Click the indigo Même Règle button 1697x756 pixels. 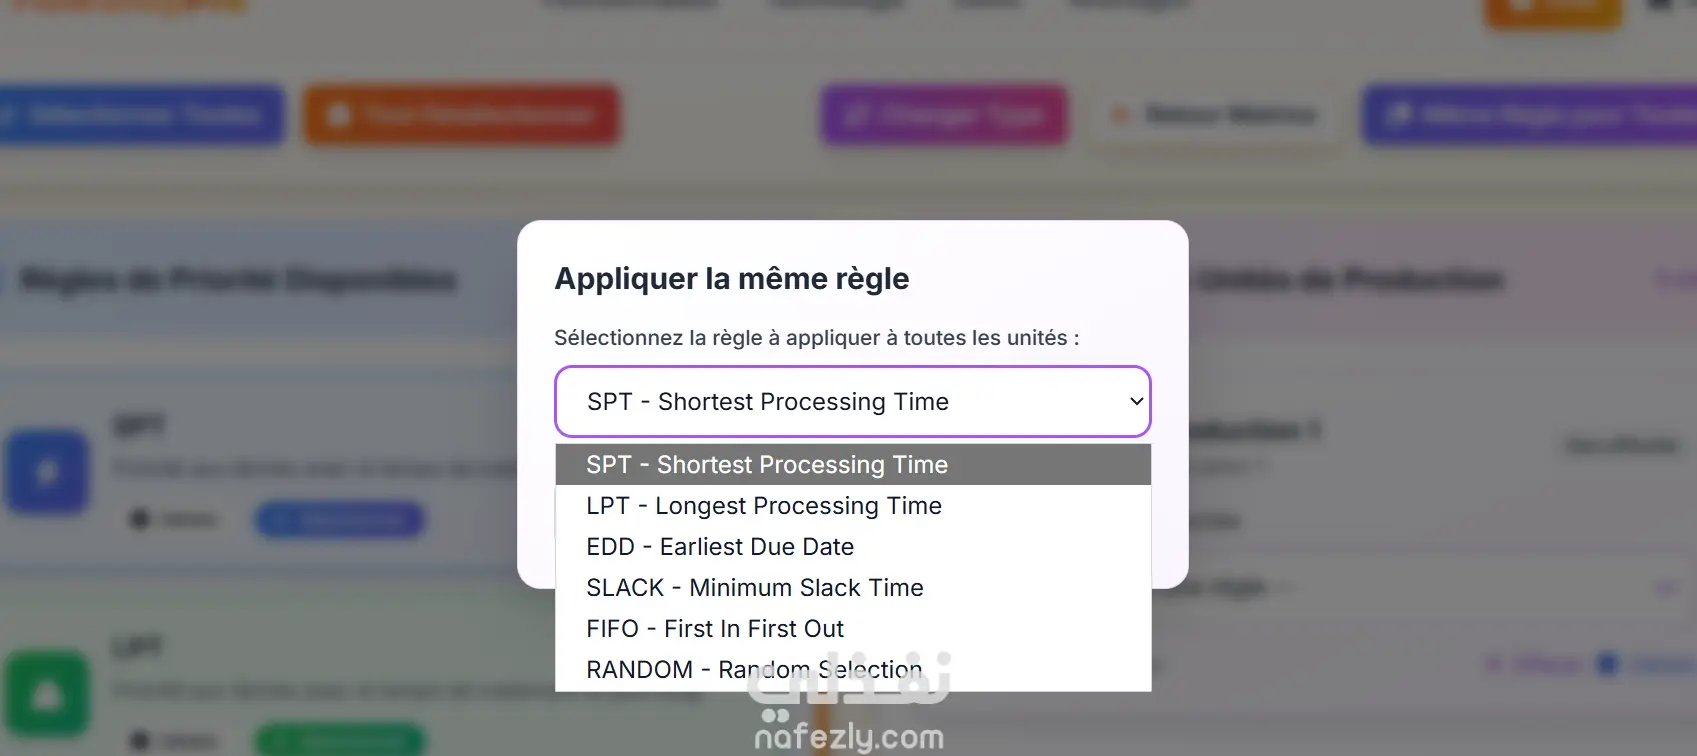point(1530,115)
